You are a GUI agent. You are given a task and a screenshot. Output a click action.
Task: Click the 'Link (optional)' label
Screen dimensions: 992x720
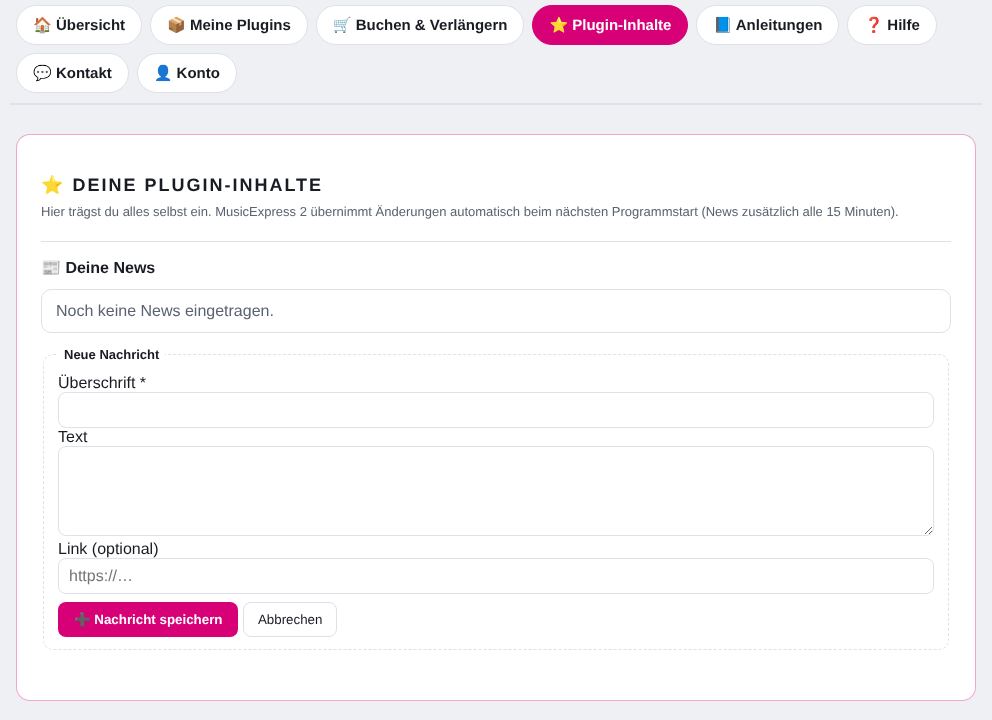108,549
